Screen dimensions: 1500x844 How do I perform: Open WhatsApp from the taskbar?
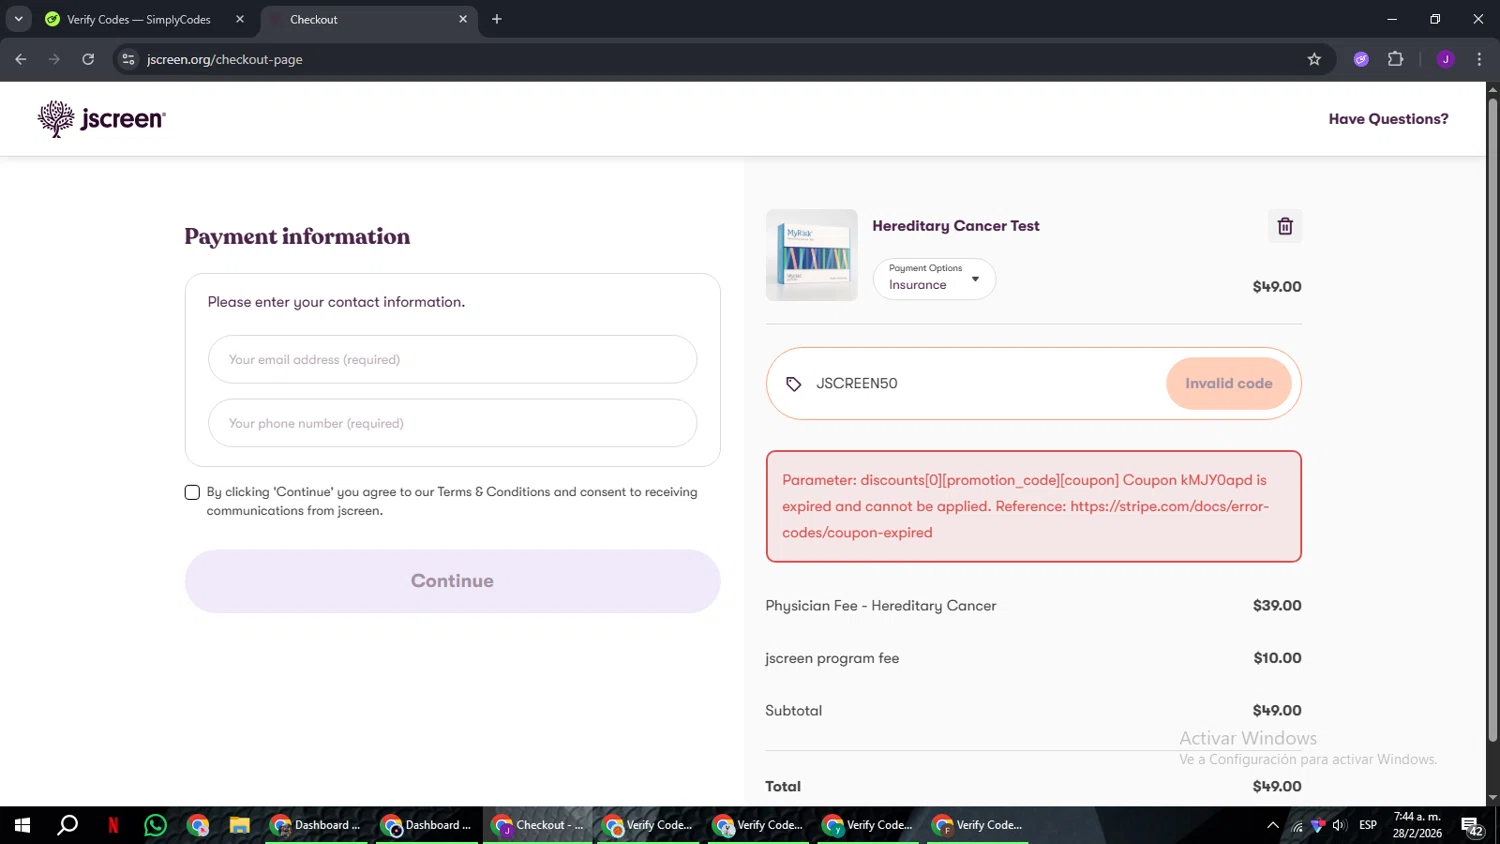(156, 825)
